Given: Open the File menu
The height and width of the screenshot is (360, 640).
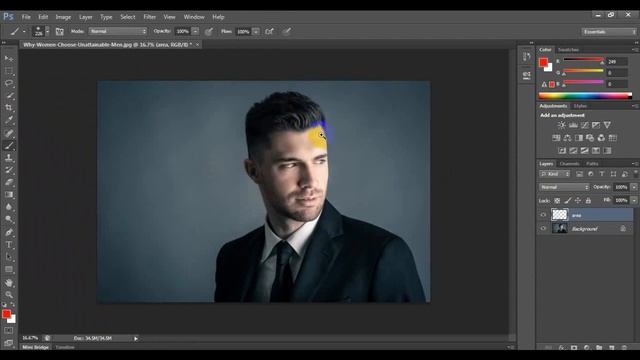Looking at the screenshot, I should pyautogui.click(x=26, y=17).
